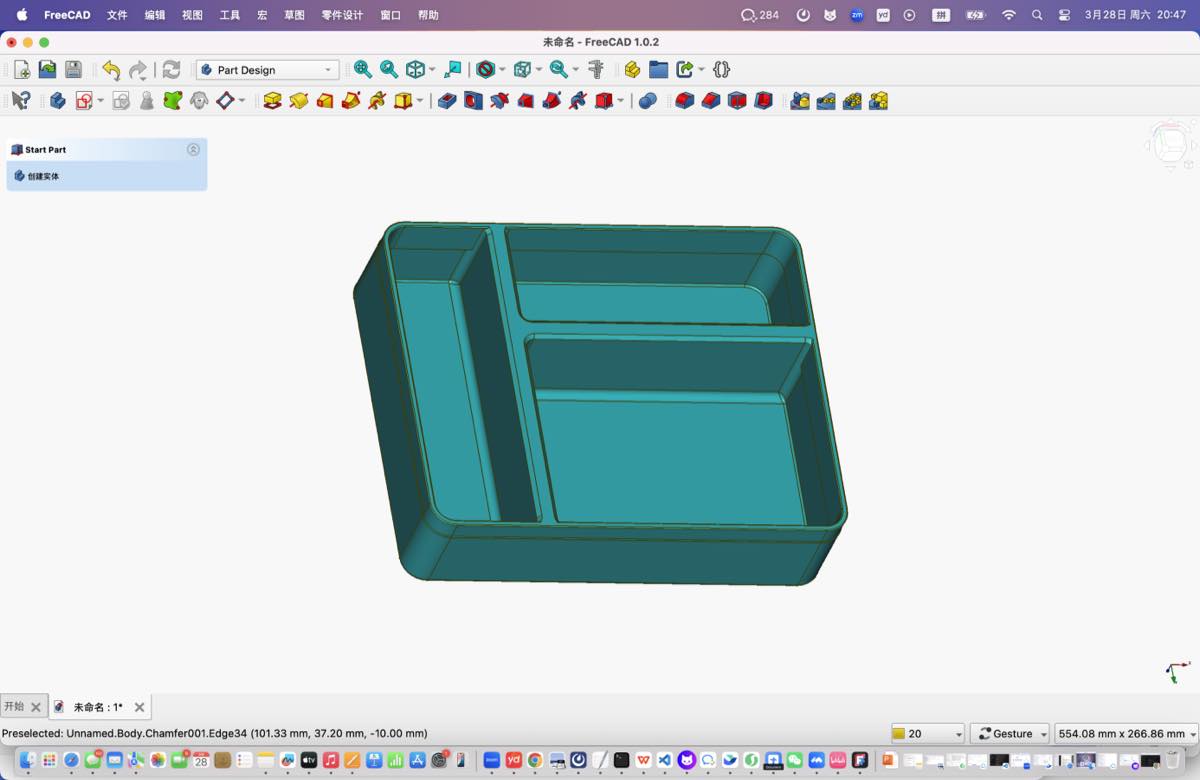Click the make link icon
This screenshot has width=1200, height=780.
[685, 70]
